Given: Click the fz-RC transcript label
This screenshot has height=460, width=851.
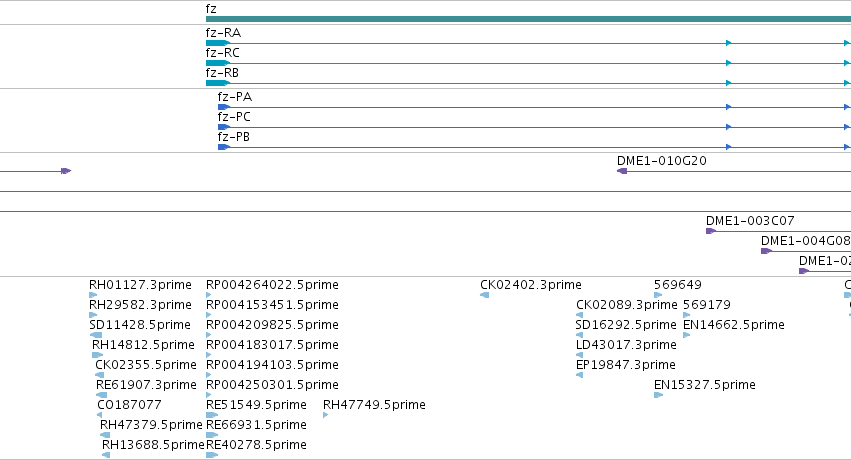Looking at the screenshot, I should click(x=223, y=53).
